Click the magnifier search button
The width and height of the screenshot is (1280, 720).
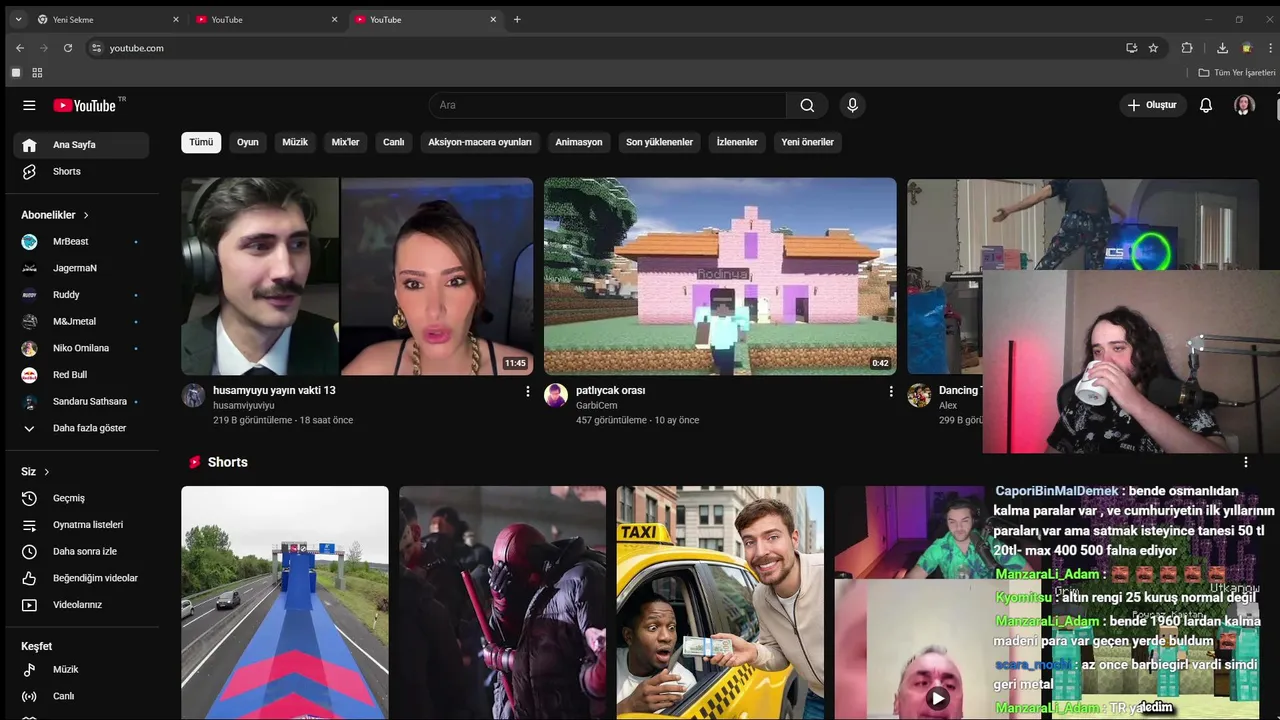(807, 105)
